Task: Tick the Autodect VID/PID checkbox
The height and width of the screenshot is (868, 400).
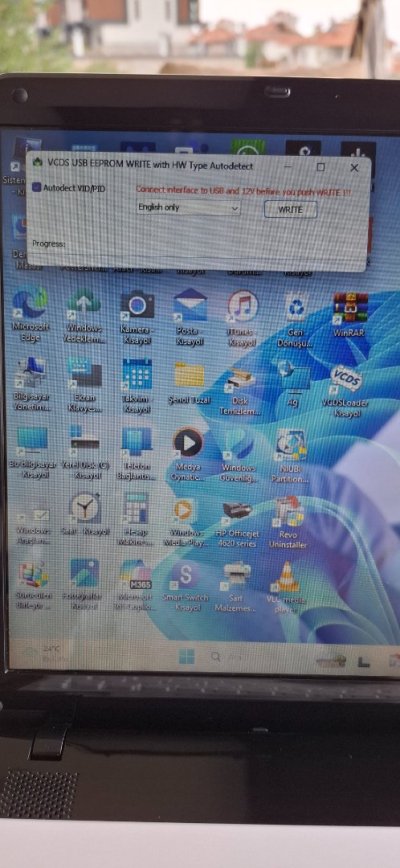Action: [37, 188]
